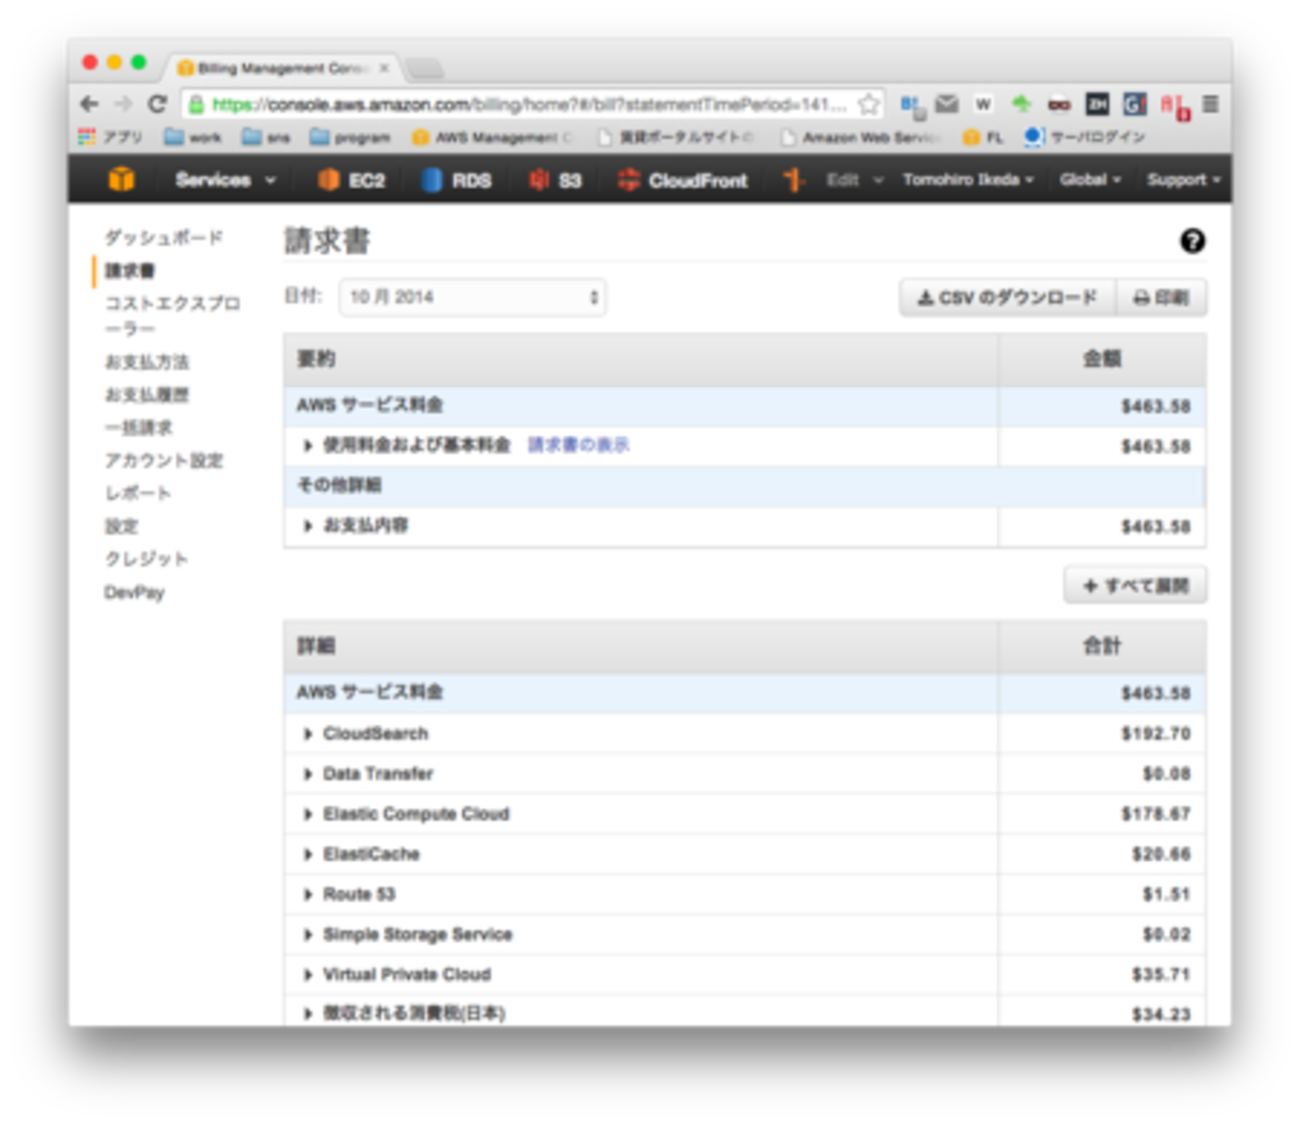Open the Amazon Web Services bookmark
The height and width of the screenshot is (1124, 1300).
click(x=861, y=137)
